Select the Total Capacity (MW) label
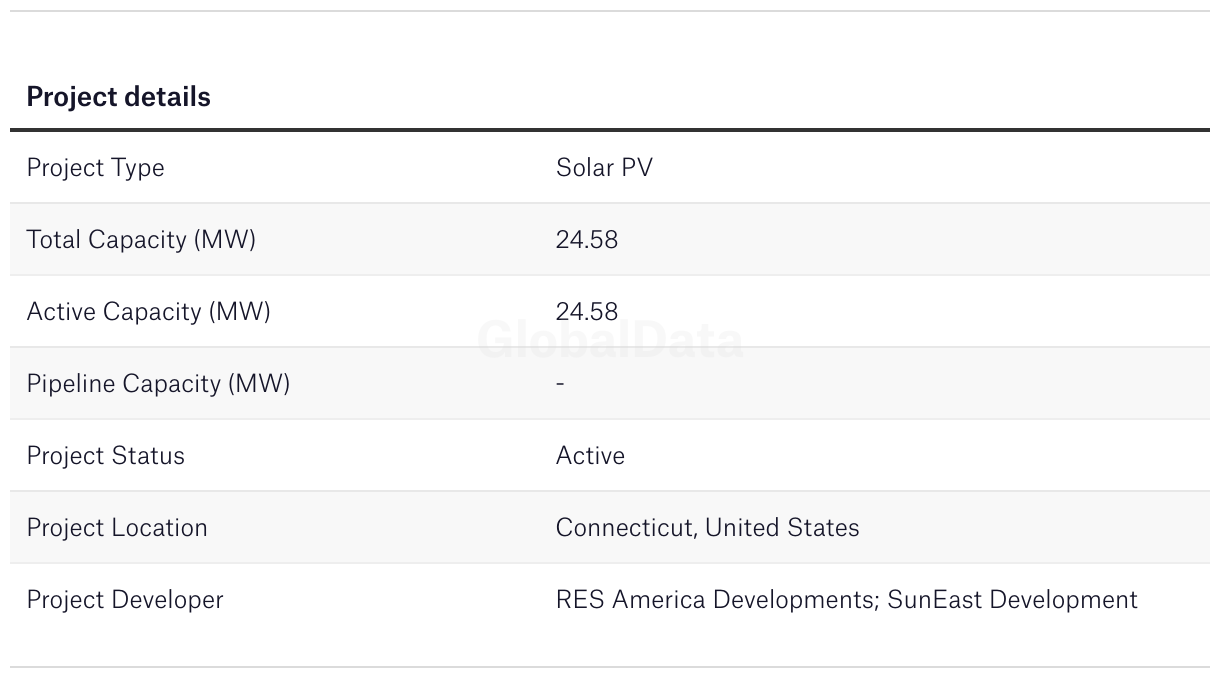 click(x=141, y=240)
